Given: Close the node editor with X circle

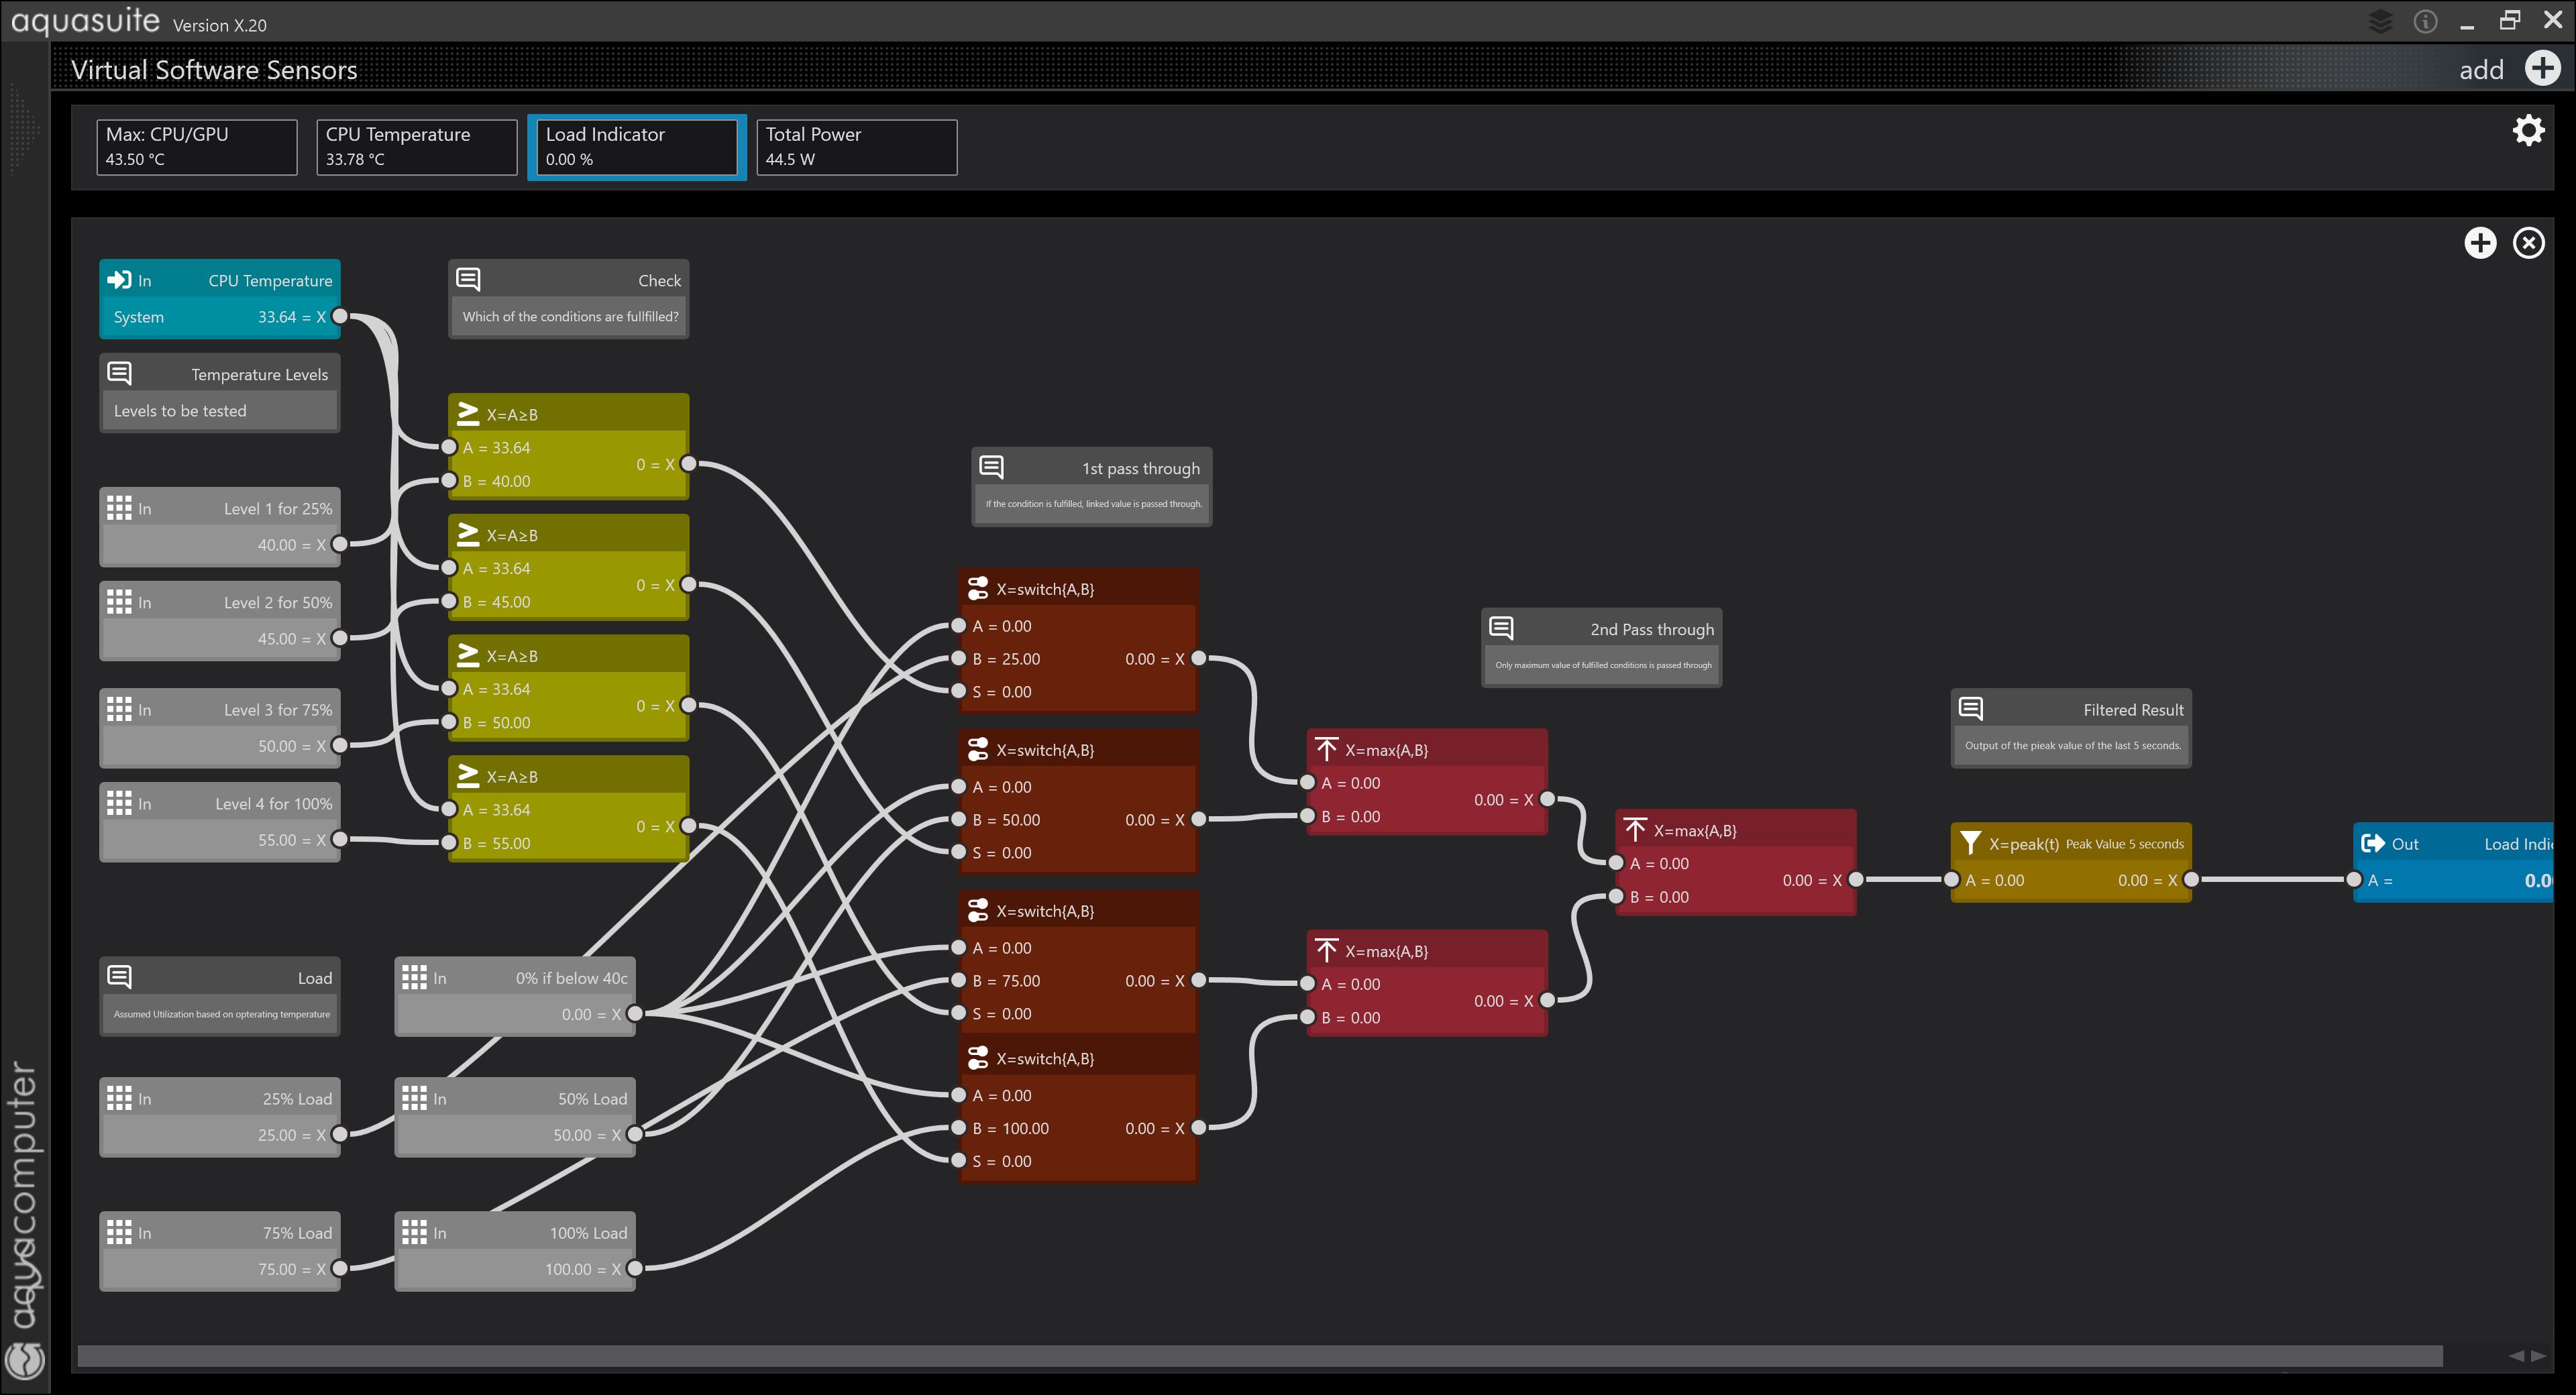Looking at the screenshot, I should (2529, 243).
